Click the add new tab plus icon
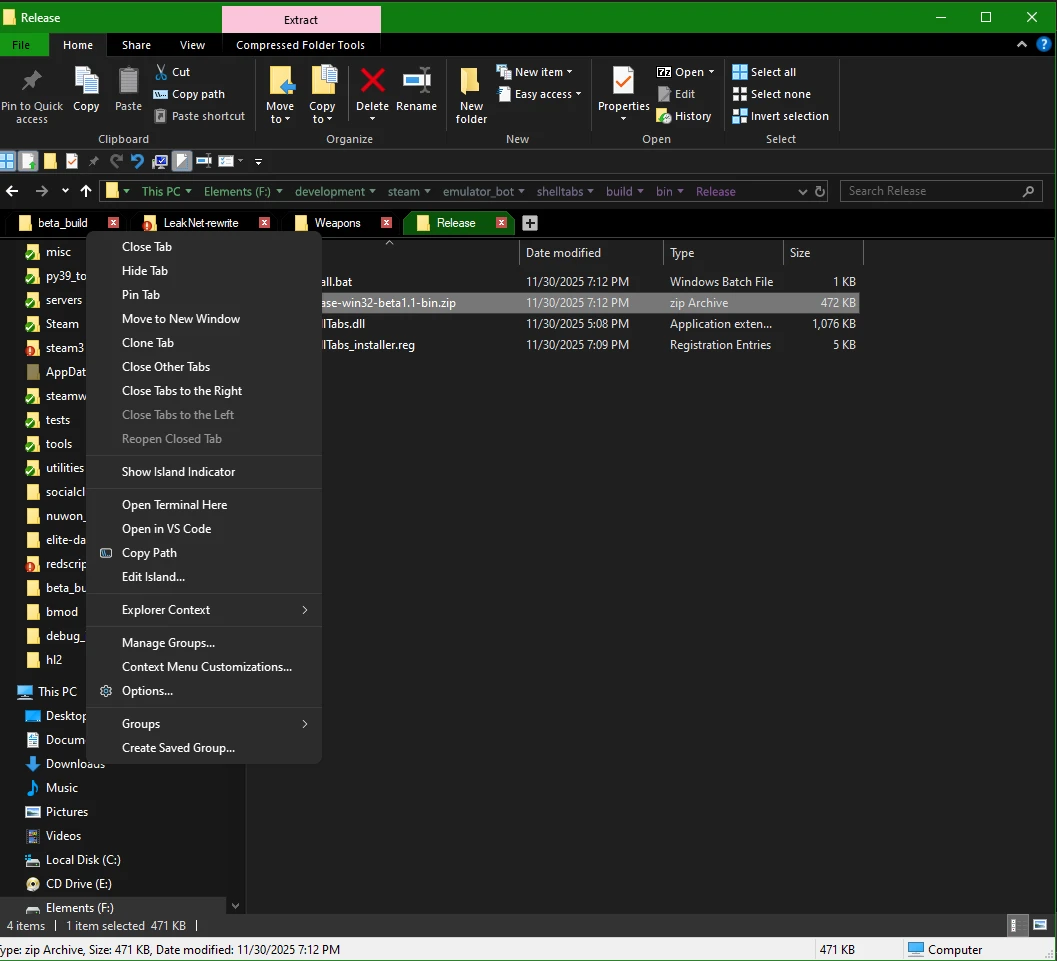The image size is (1057, 961). pyautogui.click(x=530, y=223)
